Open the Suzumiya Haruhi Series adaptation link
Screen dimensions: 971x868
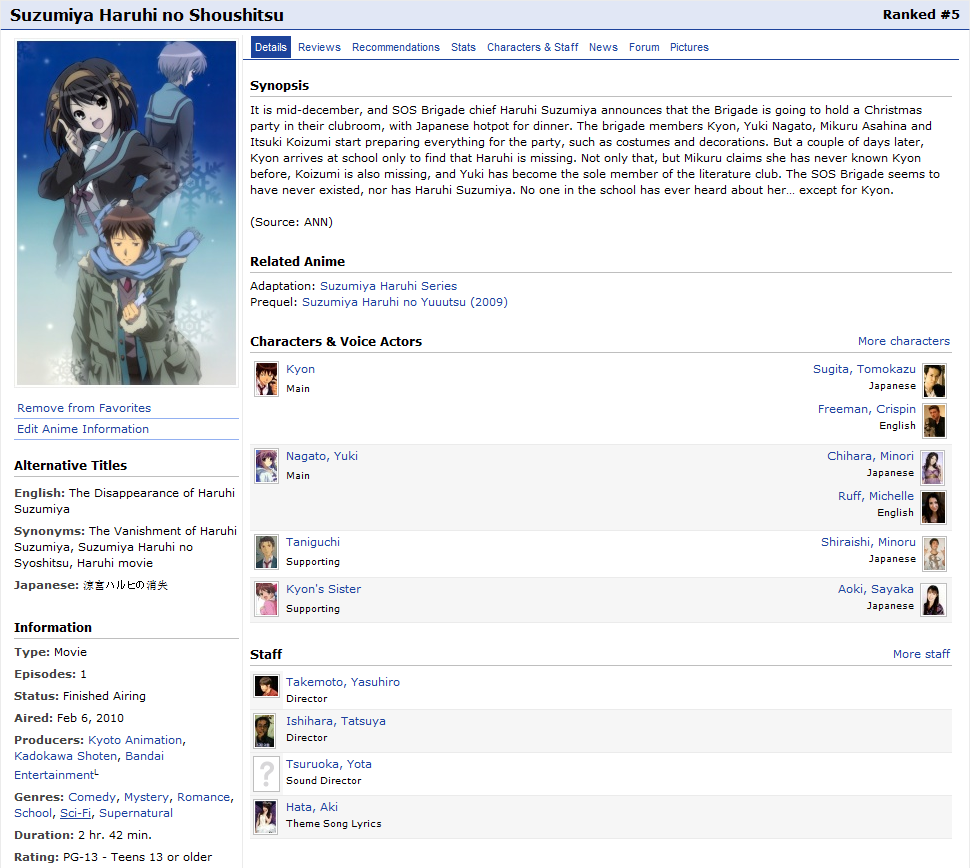[x=388, y=286]
